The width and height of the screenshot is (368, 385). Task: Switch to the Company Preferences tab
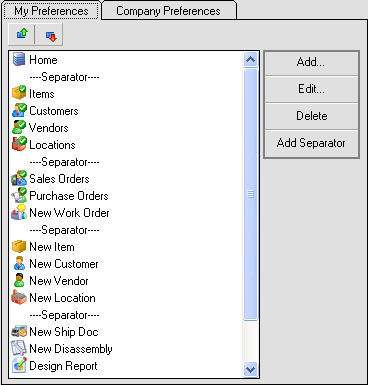168,11
